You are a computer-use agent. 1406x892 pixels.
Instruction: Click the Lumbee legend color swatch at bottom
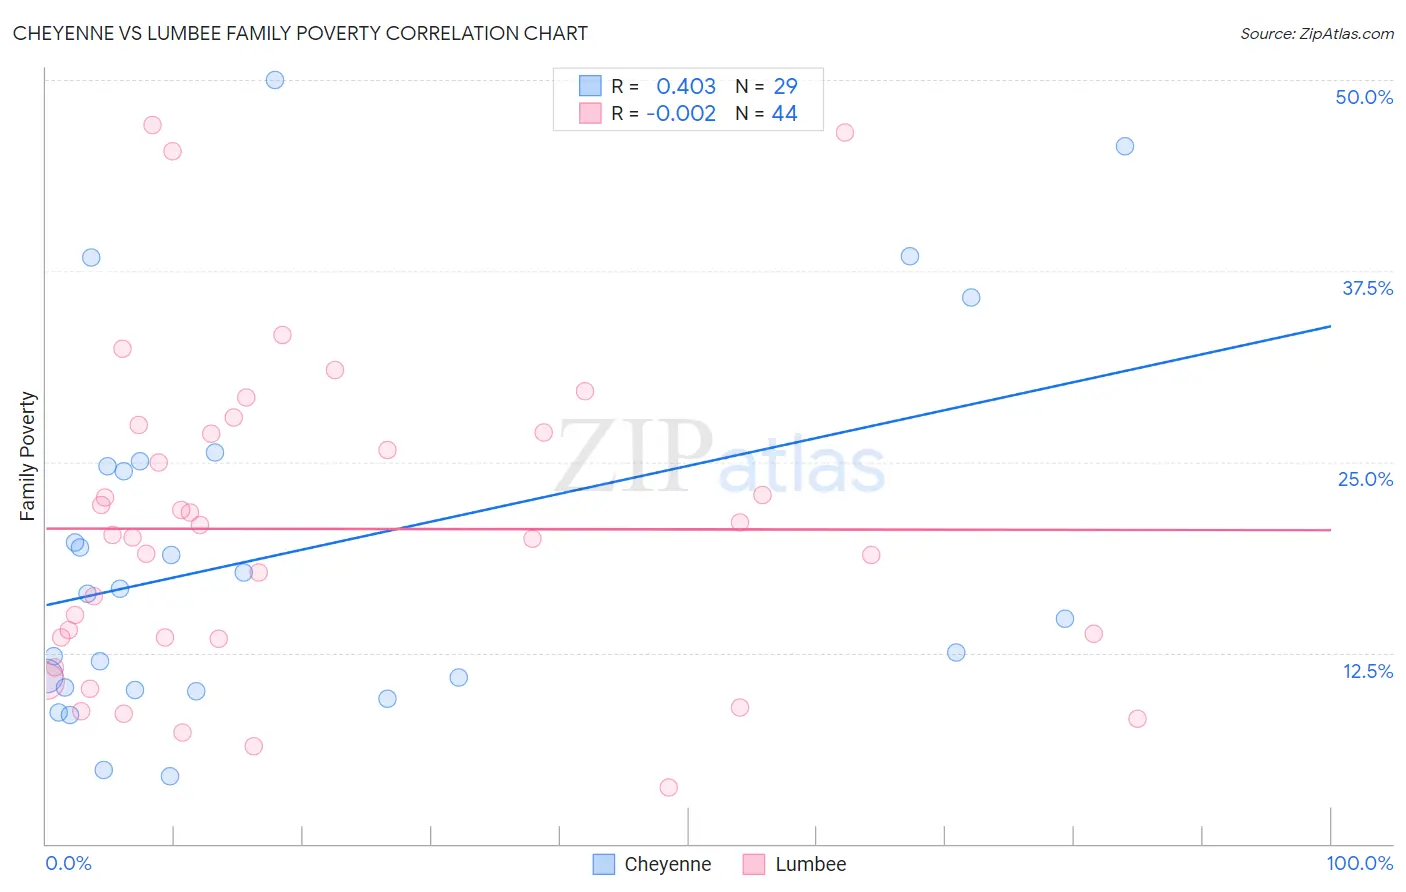[x=754, y=864]
